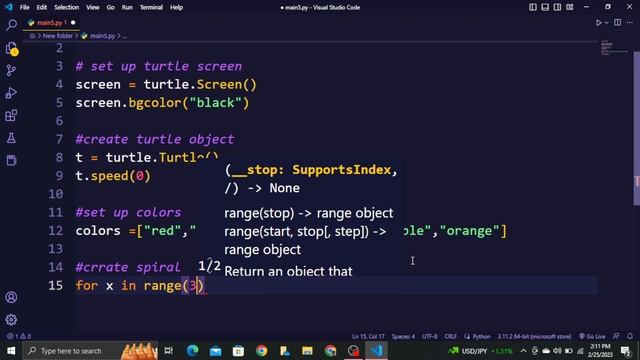Click the '"orange"' string on line 12
640x360 pixels.
(x=469, y=231)
